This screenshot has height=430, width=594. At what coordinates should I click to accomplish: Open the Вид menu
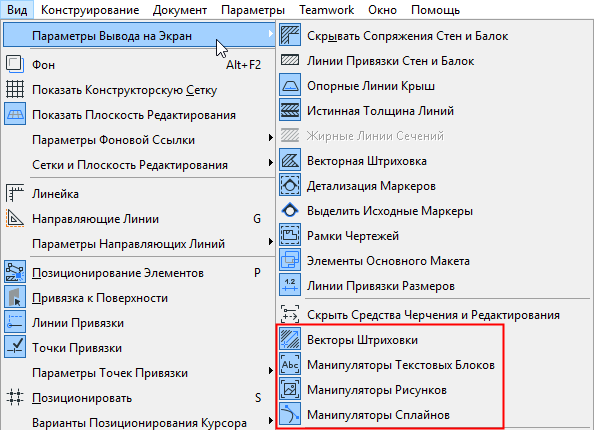click(x=17, y=9)
